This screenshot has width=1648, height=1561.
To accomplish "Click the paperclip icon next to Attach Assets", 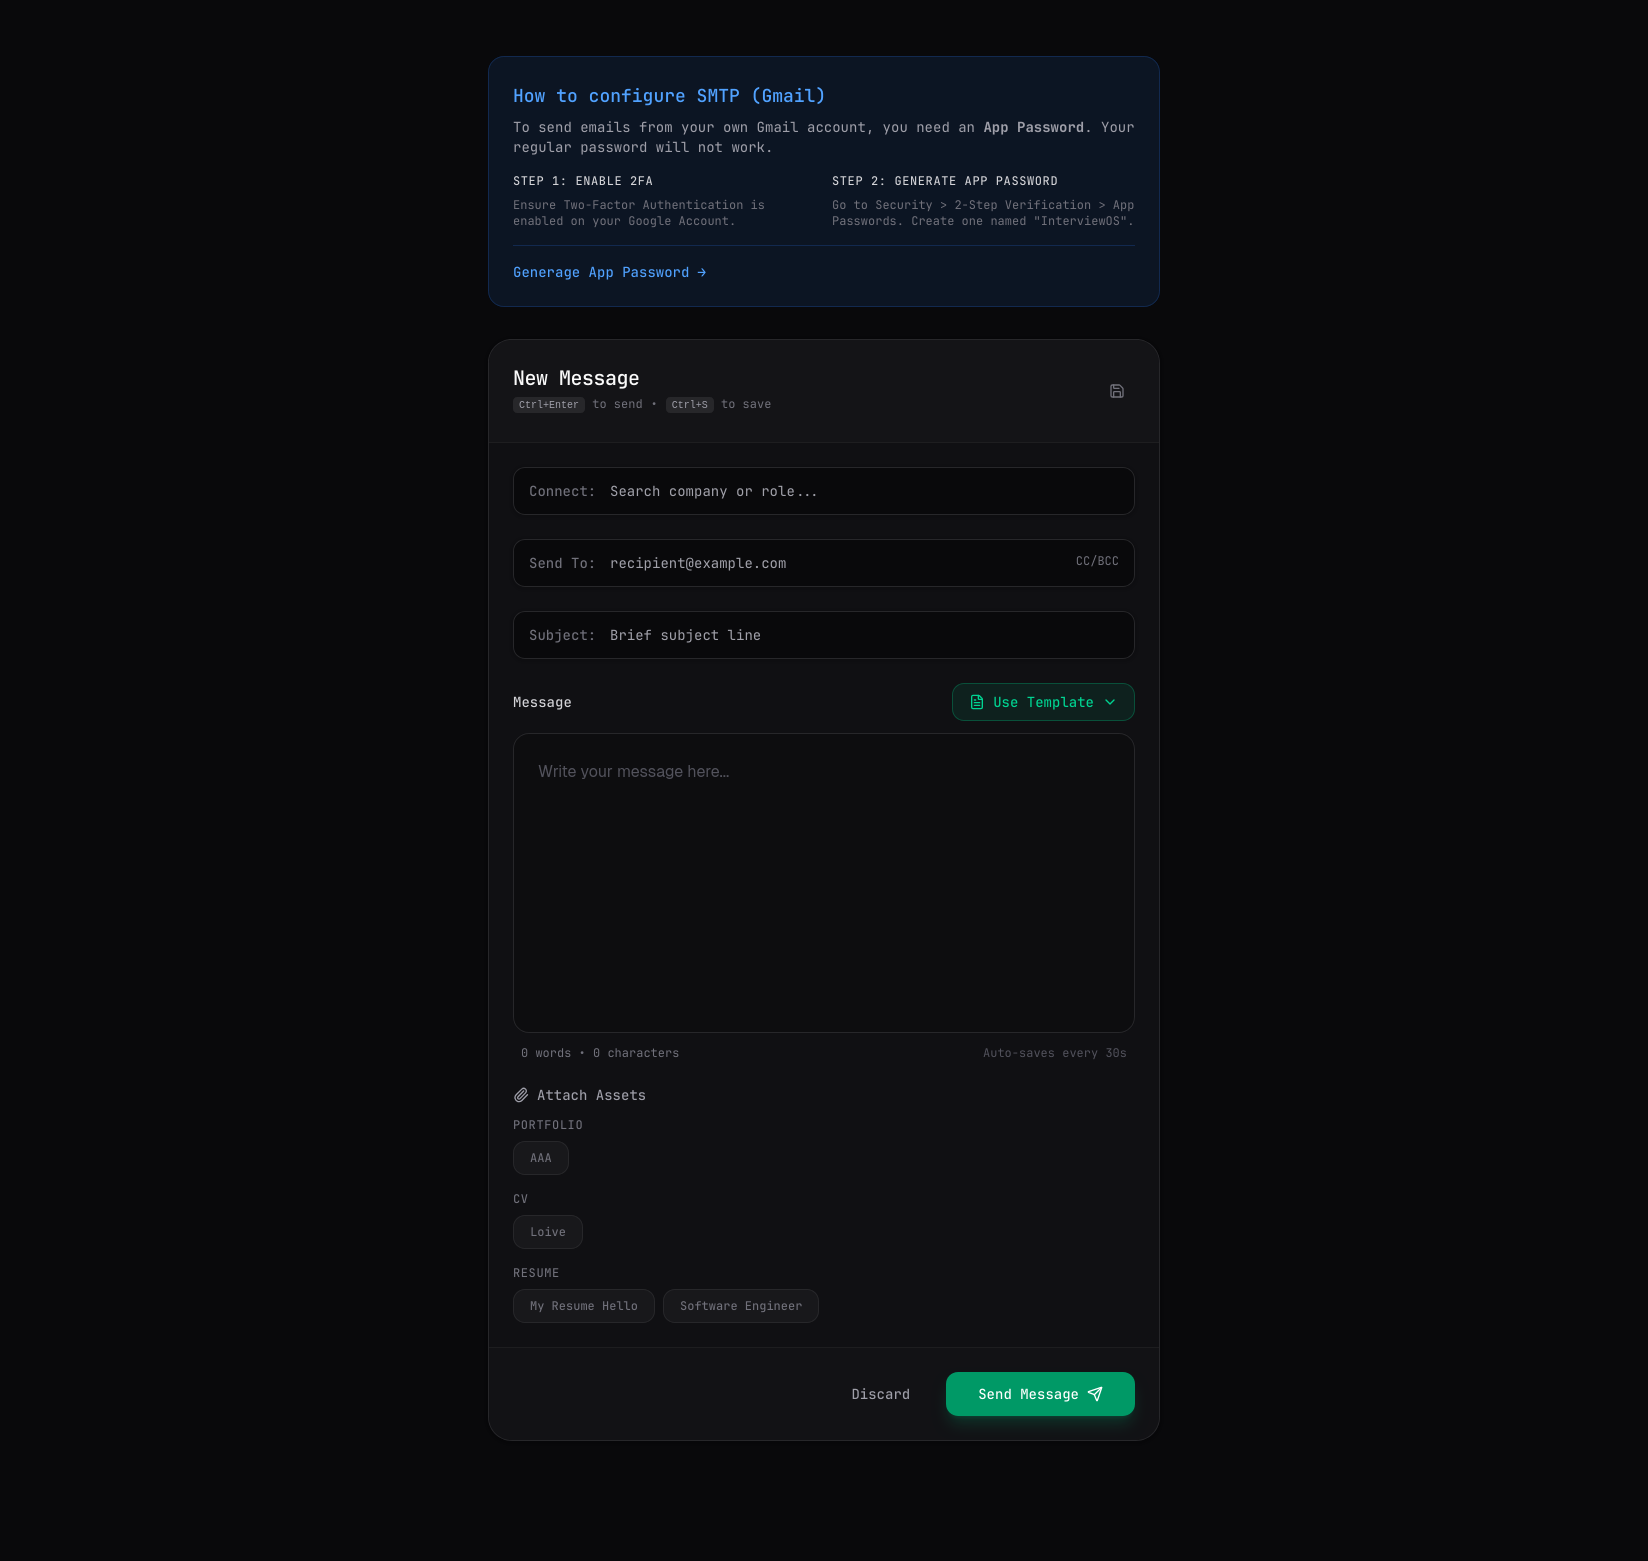I will click(x=520, y=1095).
